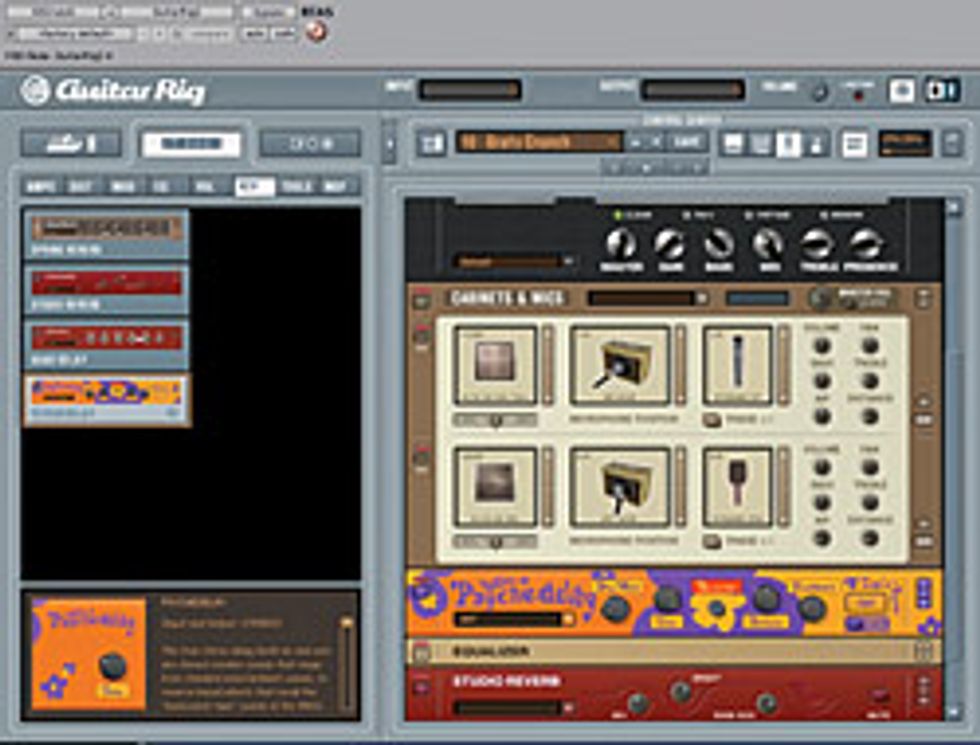This screenshot has height=745, width=980.
Task: Select the top microphone position image
Action: point(619,364)
